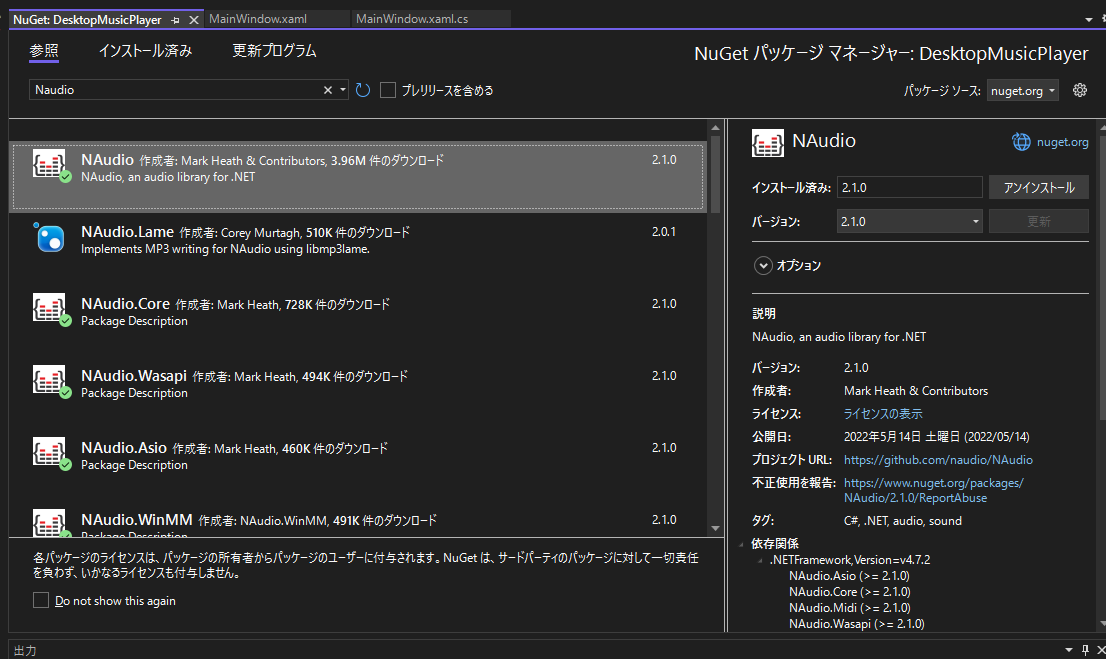Select the NAudio.Wasapi package name

click(134, 376)
